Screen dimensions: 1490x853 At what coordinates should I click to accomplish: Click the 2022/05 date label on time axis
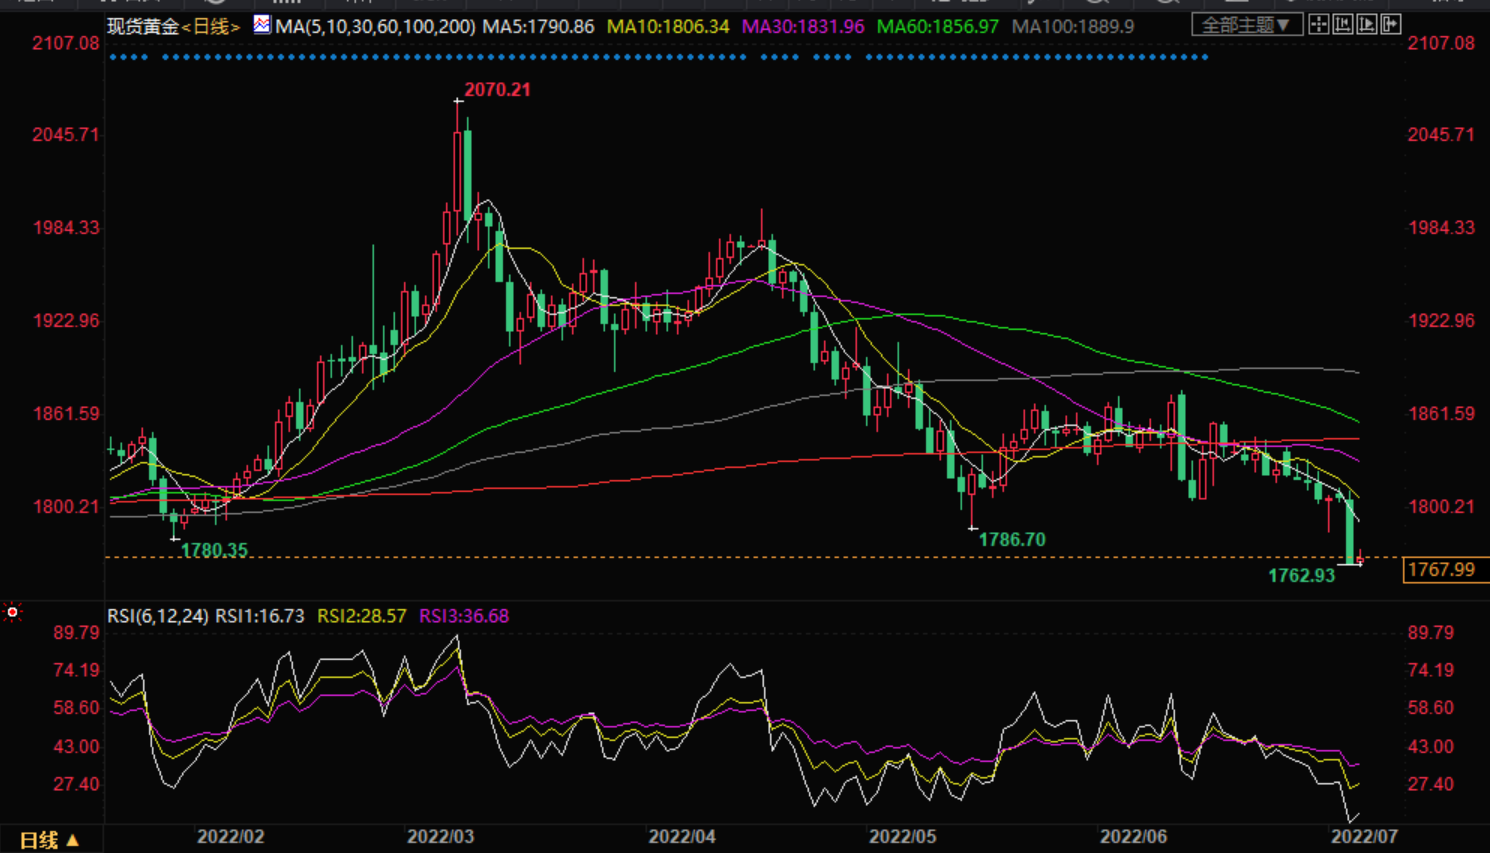(902, 836)
